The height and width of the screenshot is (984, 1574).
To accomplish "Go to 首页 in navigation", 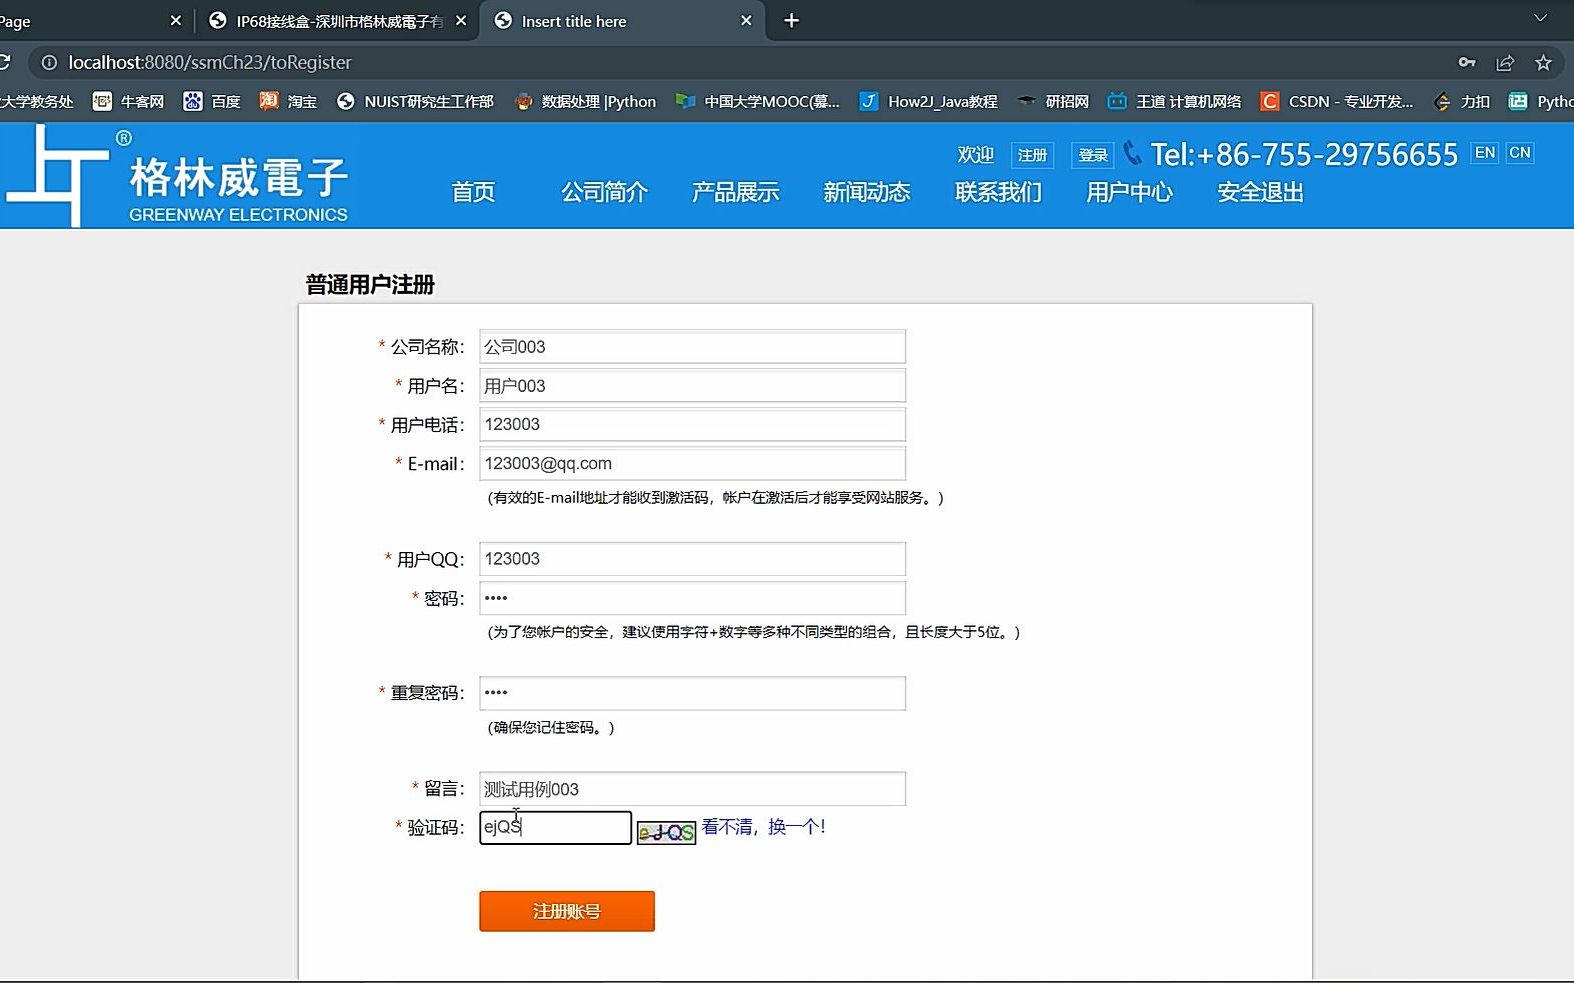I will (x=473, y=192).
